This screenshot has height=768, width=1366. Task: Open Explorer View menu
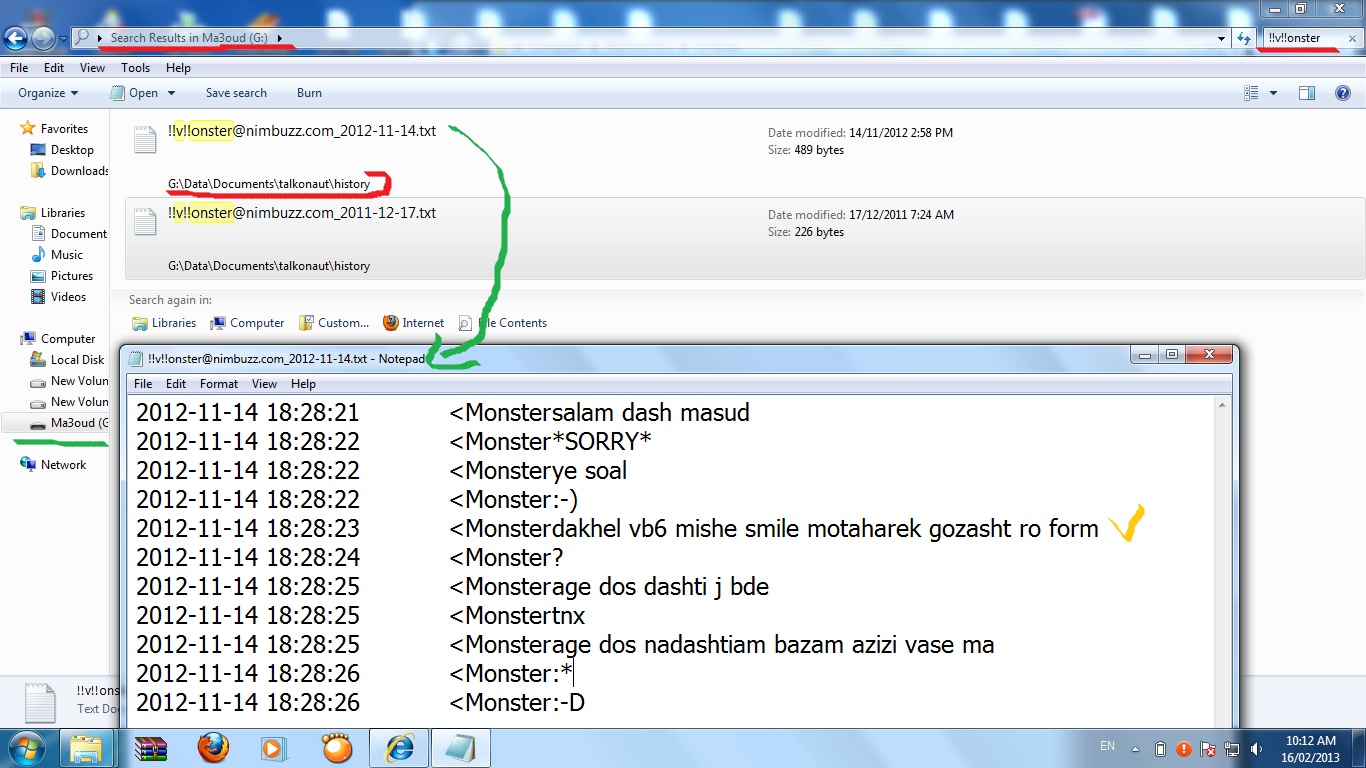(93, 68)
